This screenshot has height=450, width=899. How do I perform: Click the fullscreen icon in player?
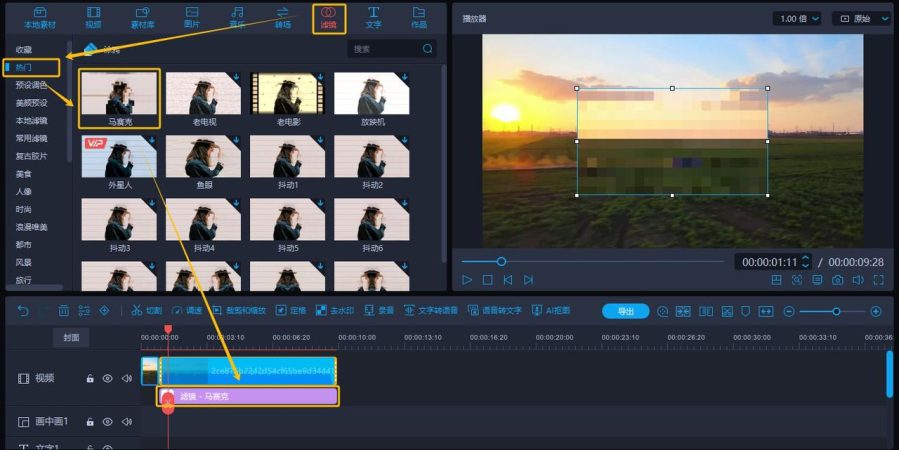pos(878,280)
